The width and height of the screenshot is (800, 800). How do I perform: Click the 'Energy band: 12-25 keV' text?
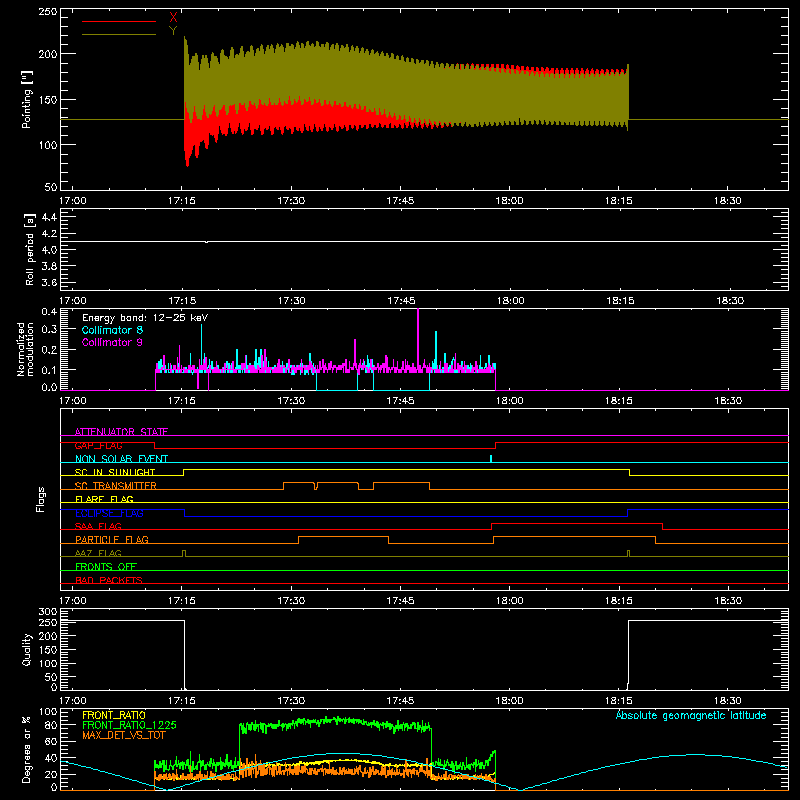click(x=145, y=317)
